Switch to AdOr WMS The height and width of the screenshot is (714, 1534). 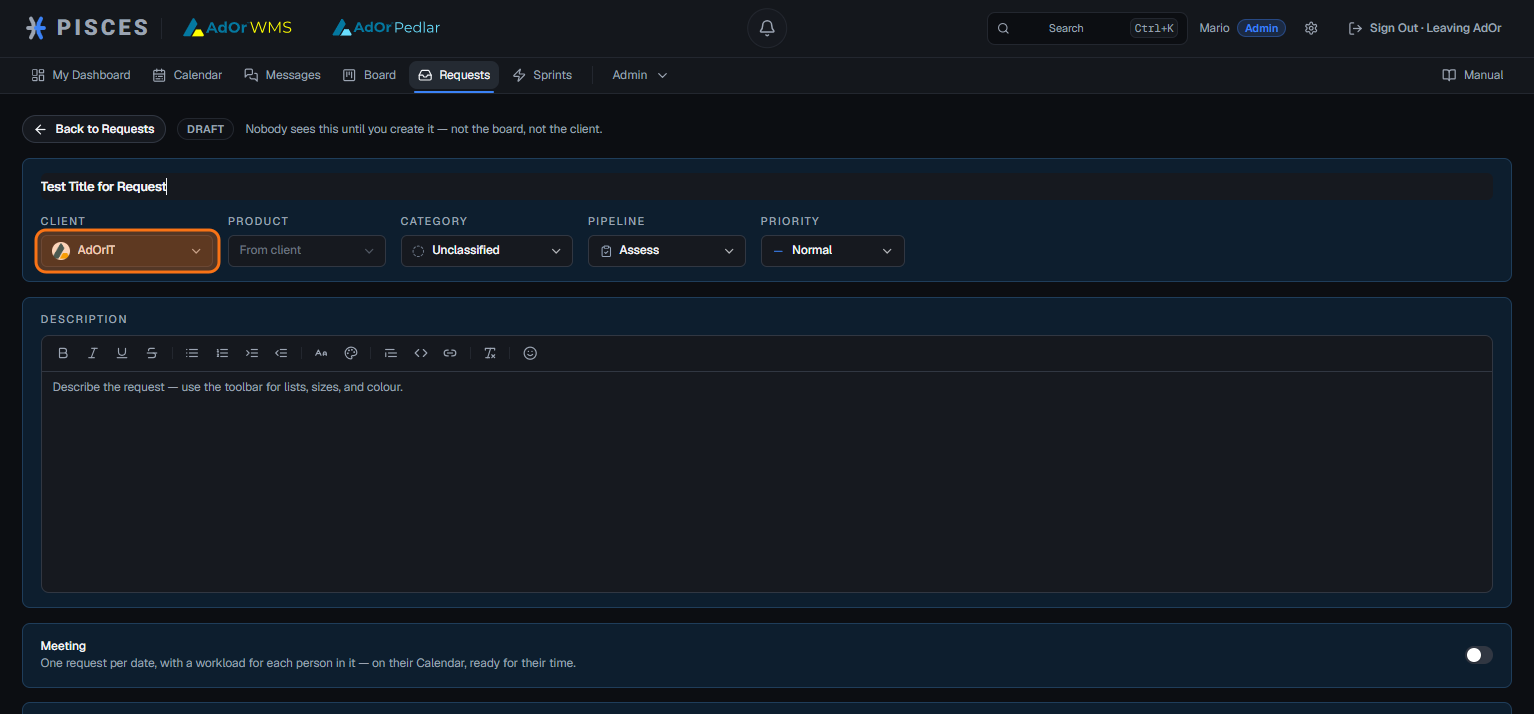tap(238, 28)
